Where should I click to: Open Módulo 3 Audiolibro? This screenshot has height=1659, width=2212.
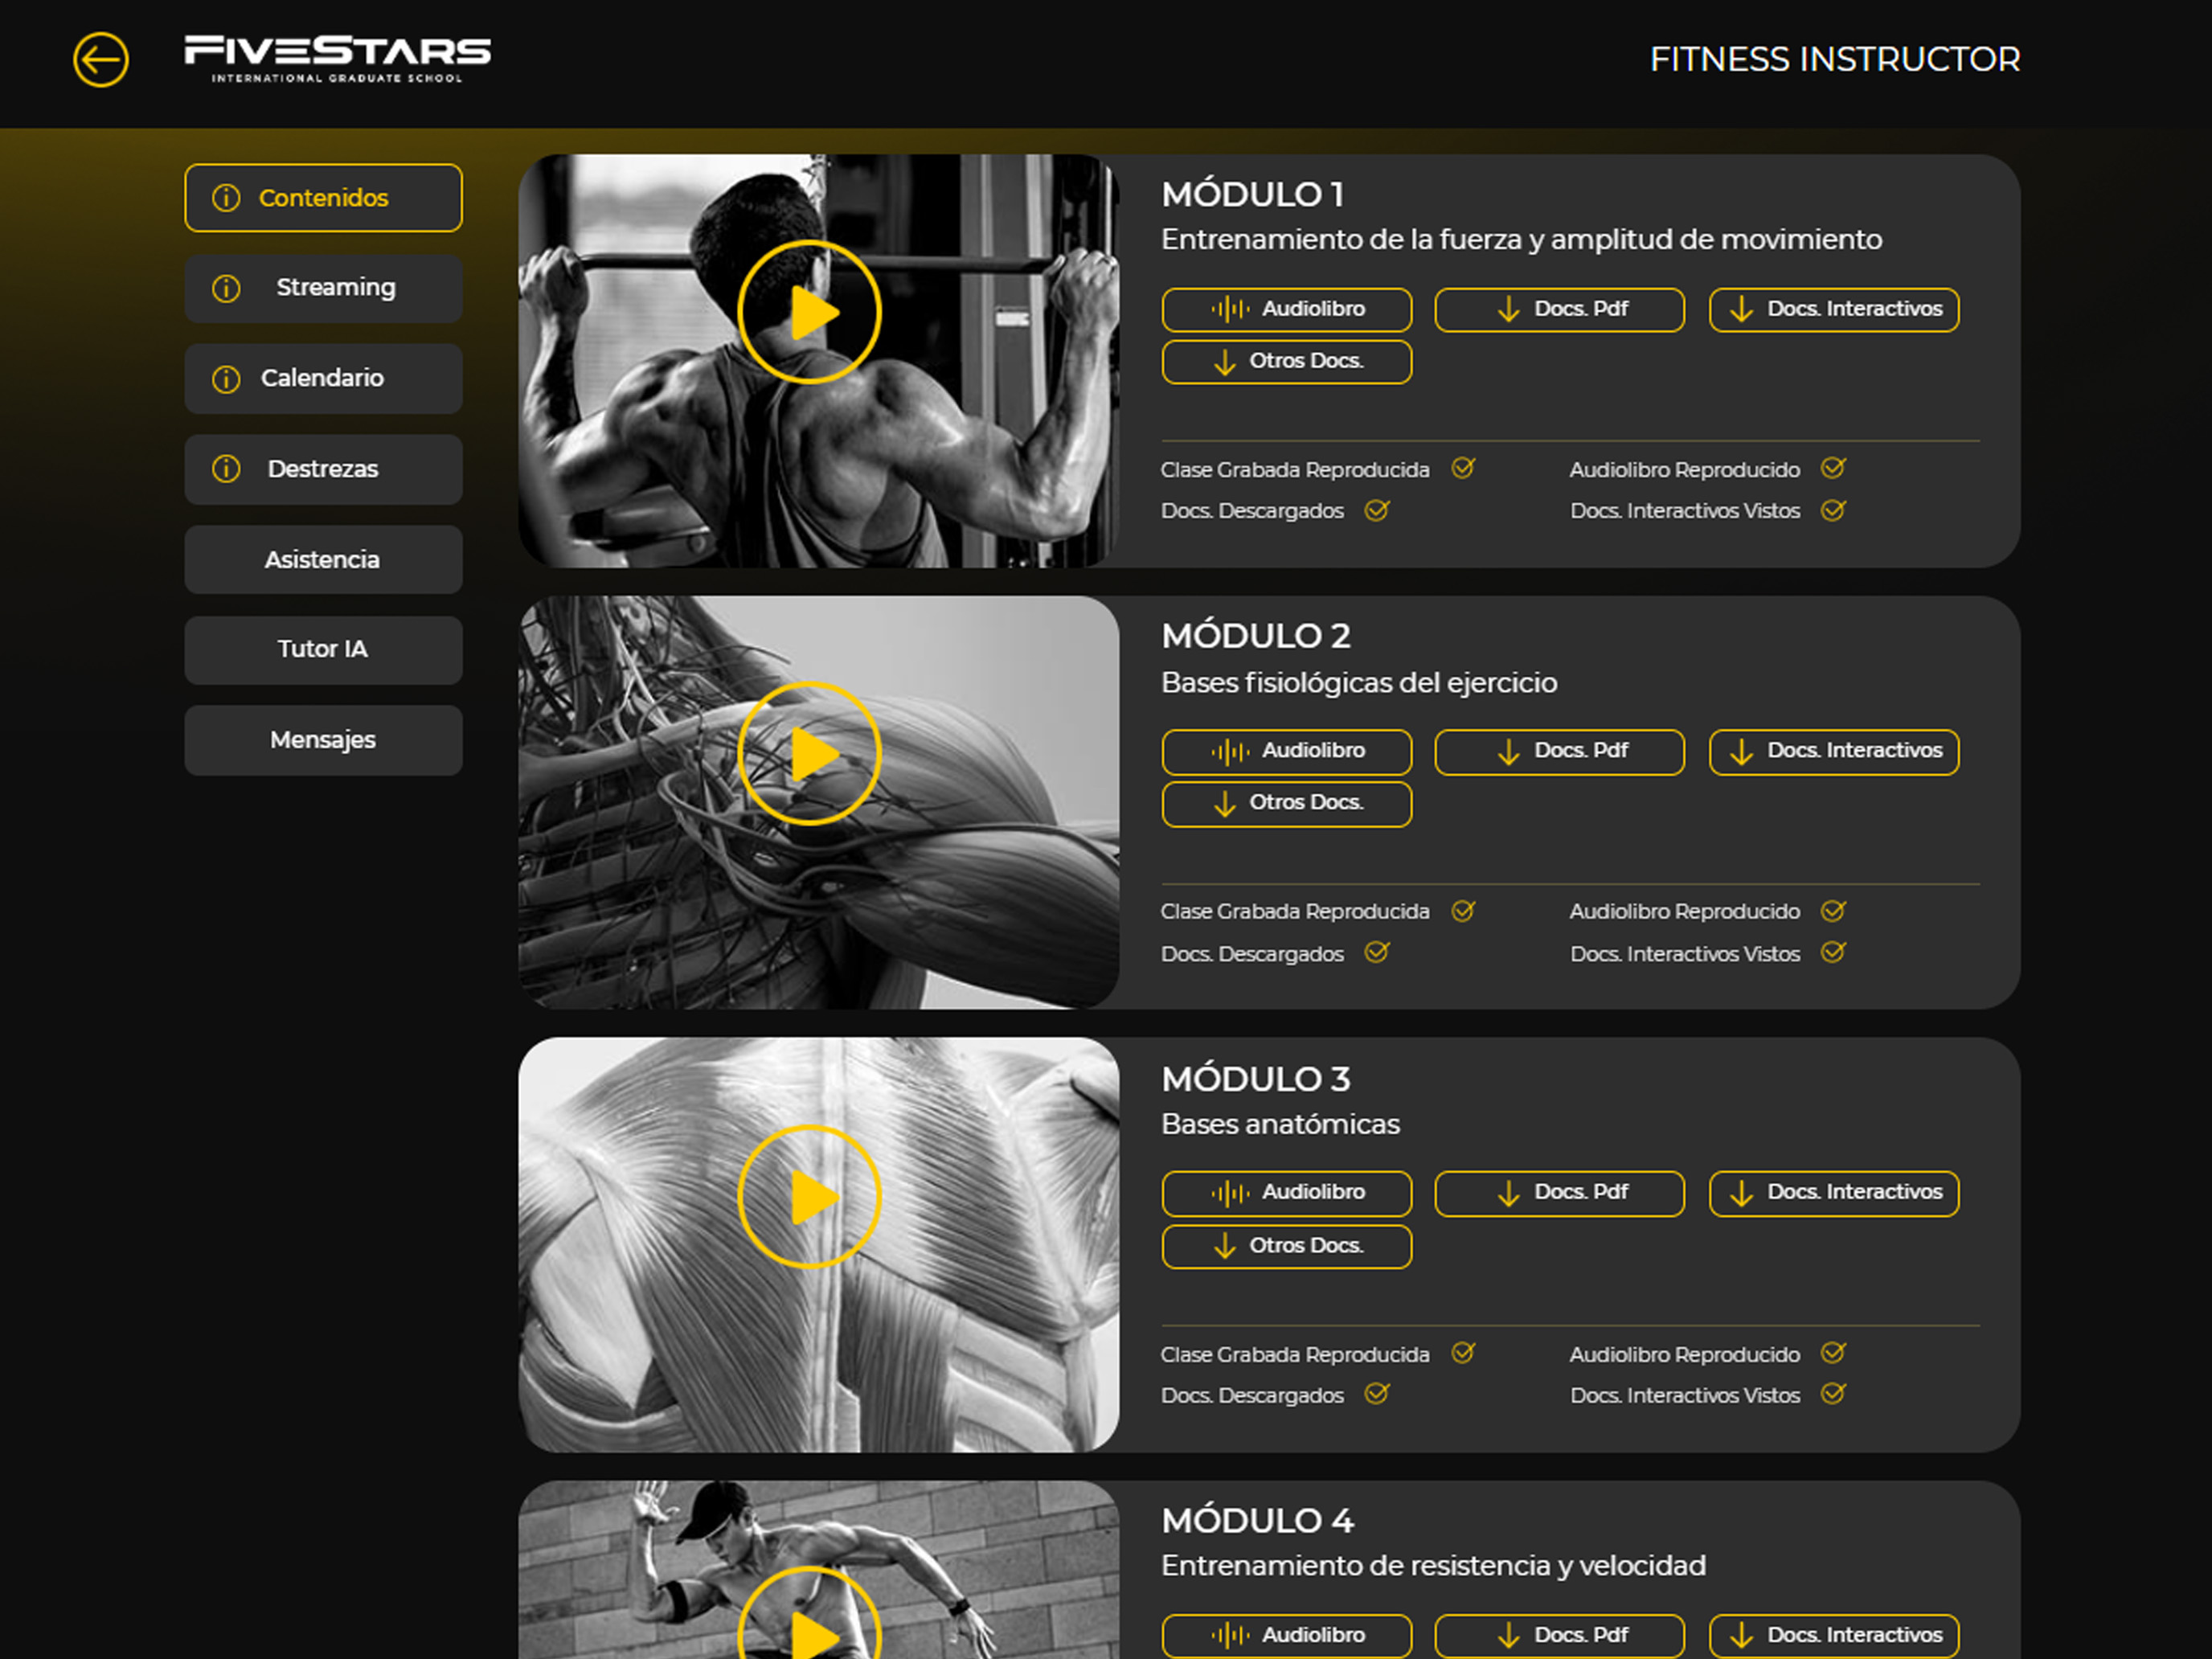pyautogui.click(x=1287, y=1194)
